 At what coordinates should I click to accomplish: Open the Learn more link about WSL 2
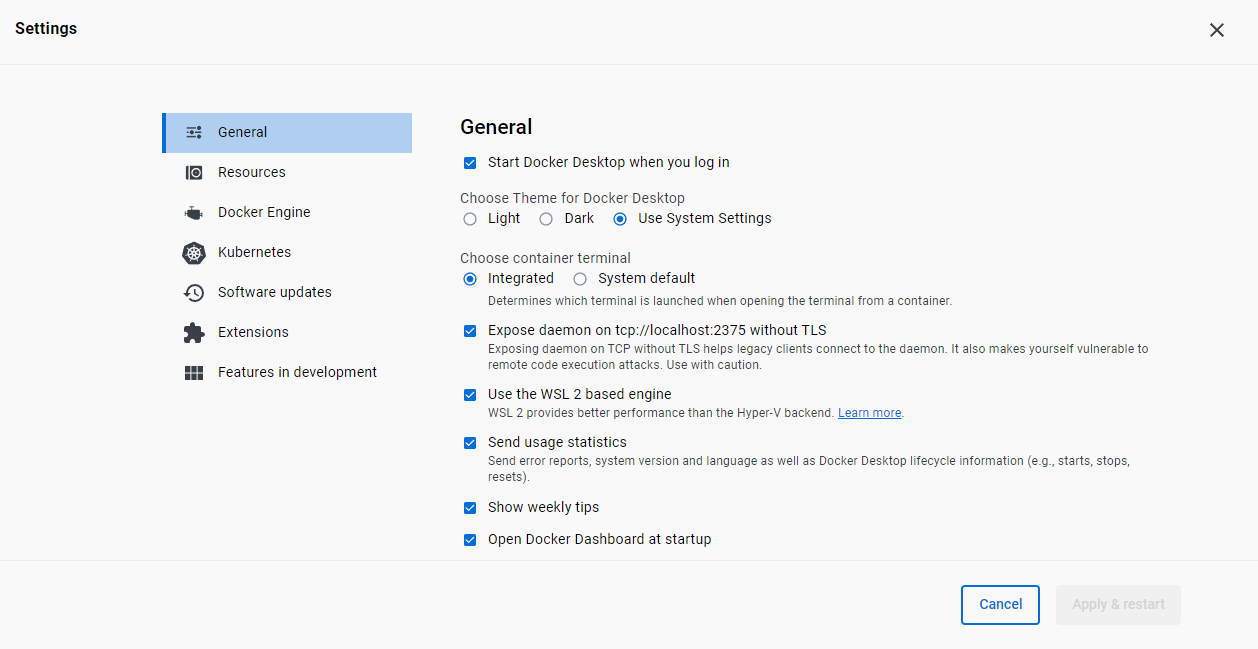869,413
